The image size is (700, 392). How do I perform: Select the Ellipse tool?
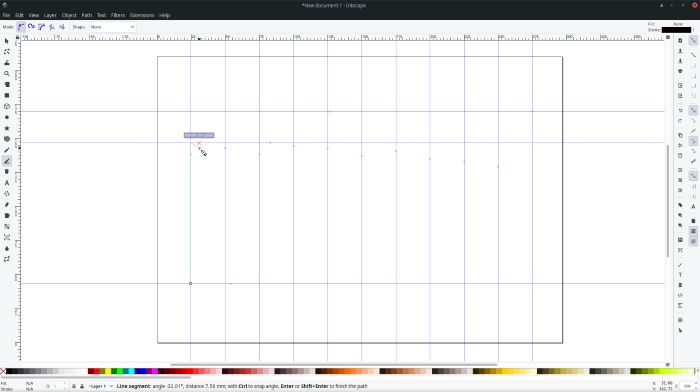point(7,117)
